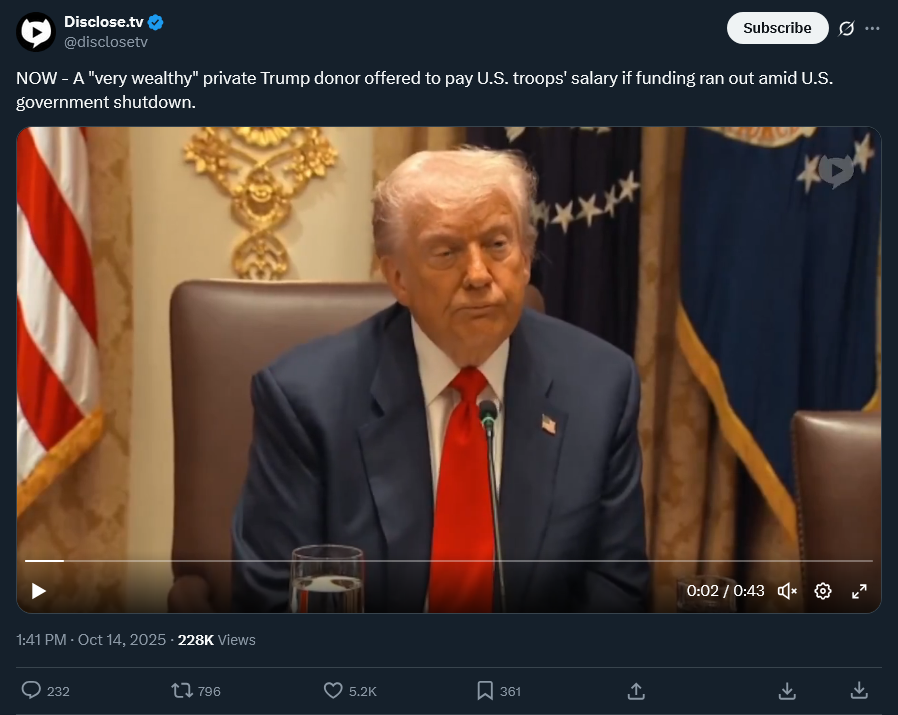Image resolution: width=898 pixels, height=715 pixels.
Task: Unmute the video sound
Action: 787,591
